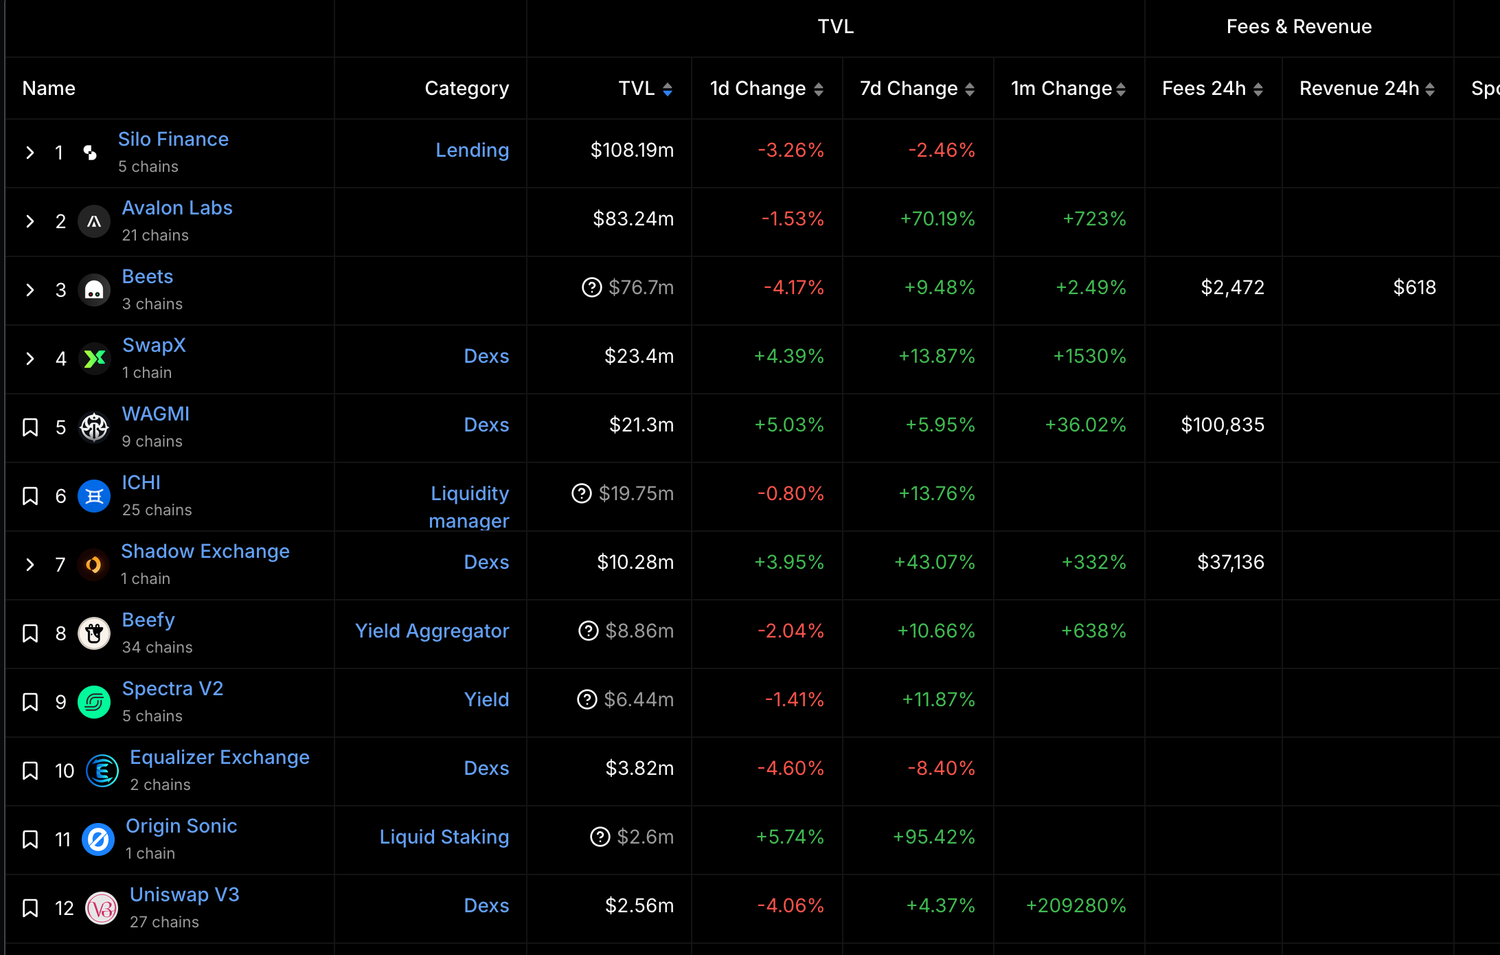Click the Spectra V2 green logo
The width and height of the screenshot is (1500, 955).
(94, 702)
